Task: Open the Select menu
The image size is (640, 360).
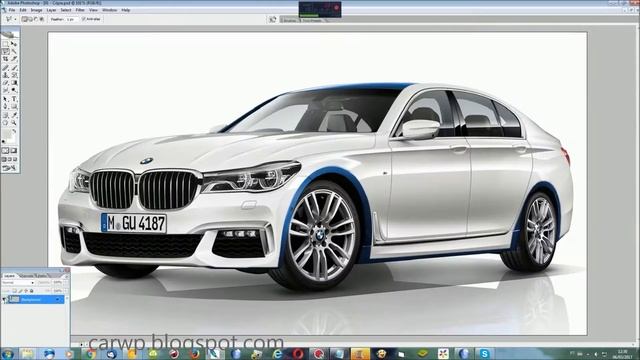Action: 66,10
